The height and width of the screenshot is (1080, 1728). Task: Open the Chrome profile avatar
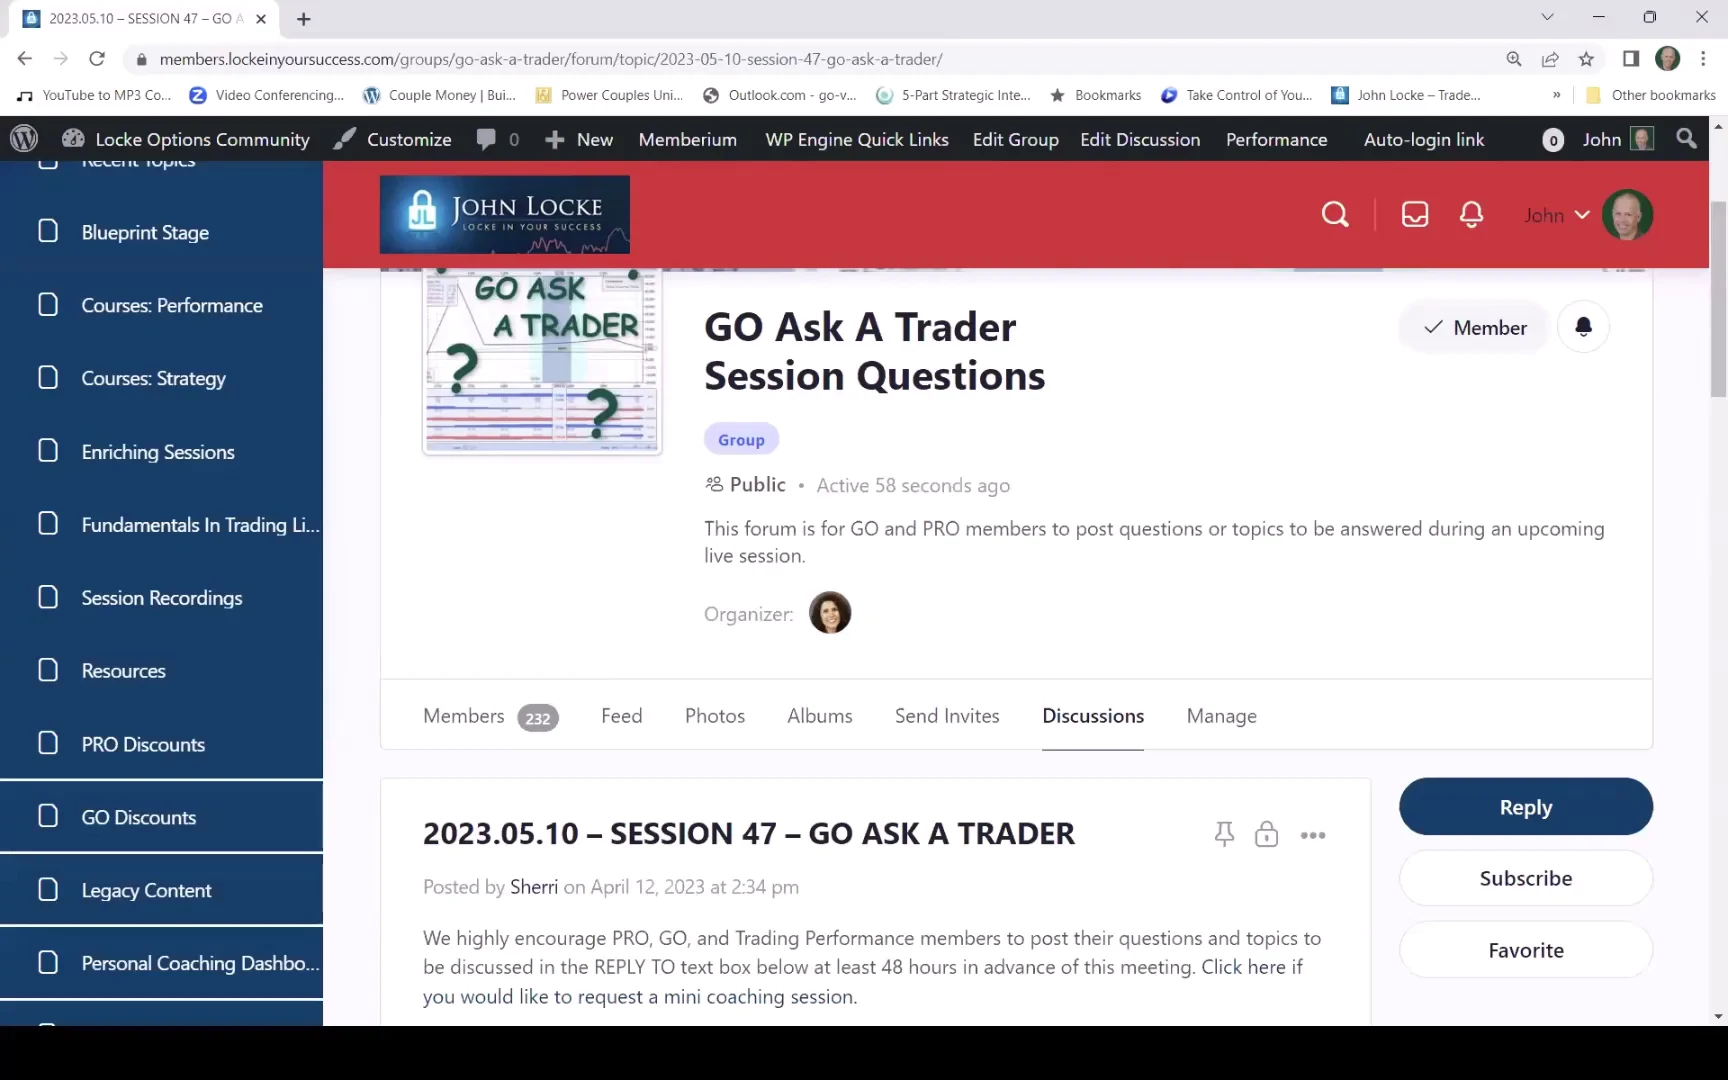(1667, 59)
